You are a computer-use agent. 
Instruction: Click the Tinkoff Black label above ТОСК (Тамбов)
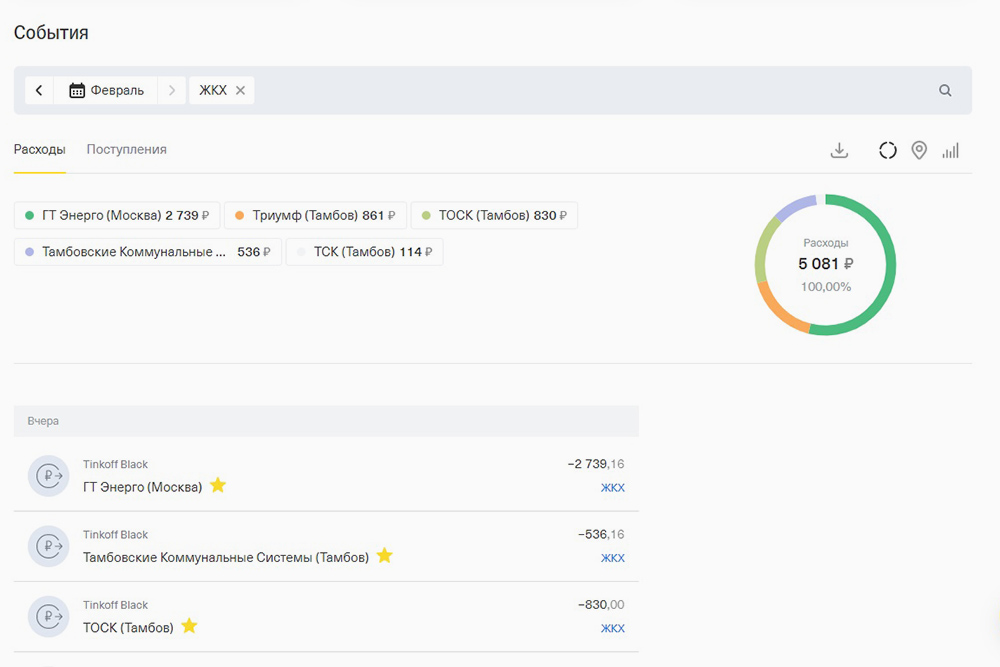(115, 605)
